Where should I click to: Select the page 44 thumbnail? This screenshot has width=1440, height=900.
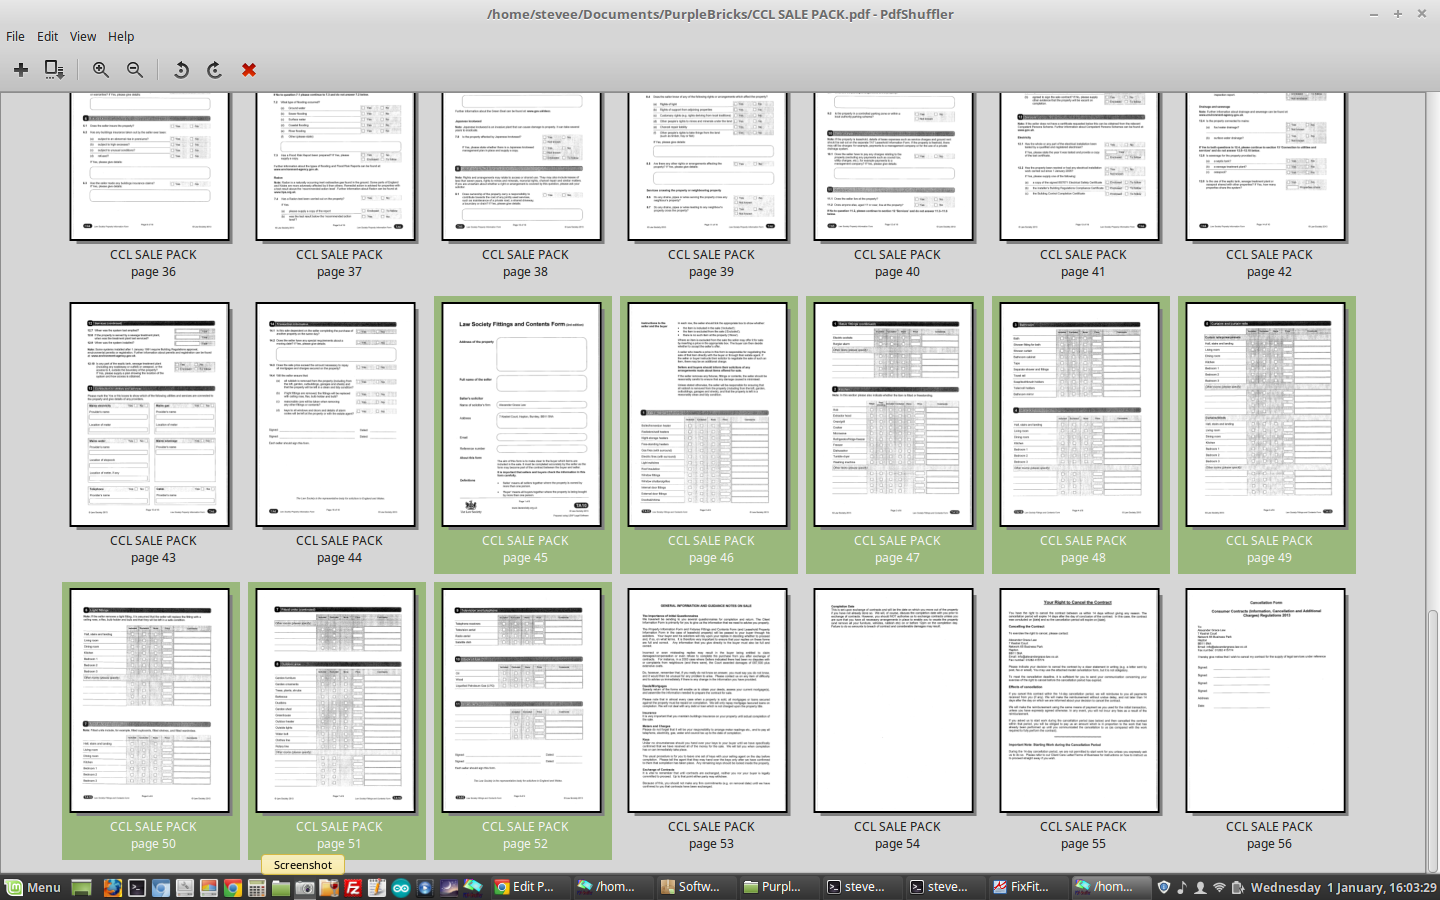click(x=339, y=414)
